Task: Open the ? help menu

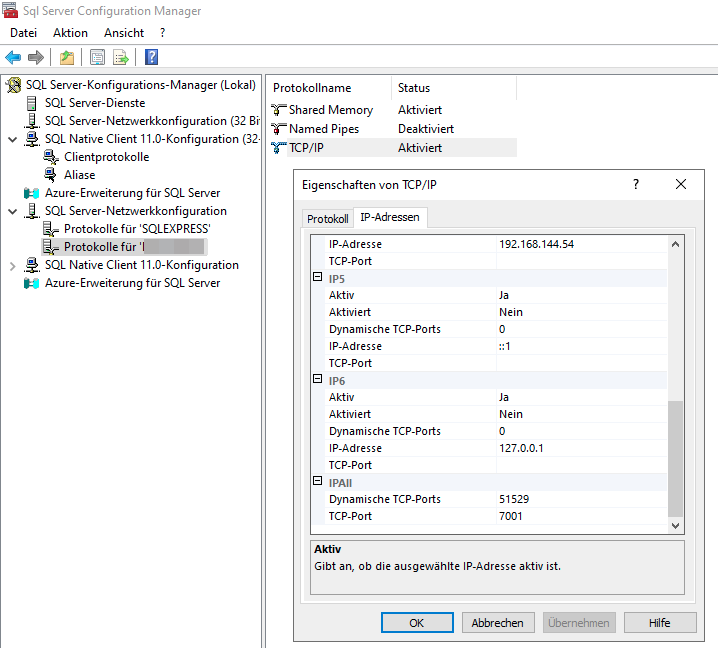Action: click(x=162, y=33)
